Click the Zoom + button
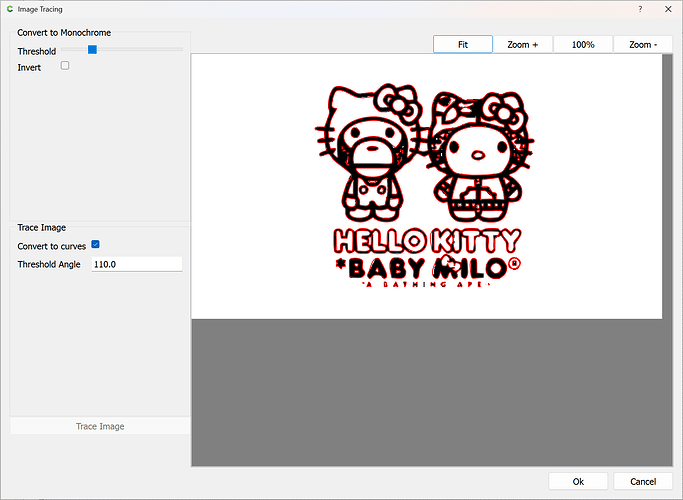683x500 pixels. click(x=523, y=44)
